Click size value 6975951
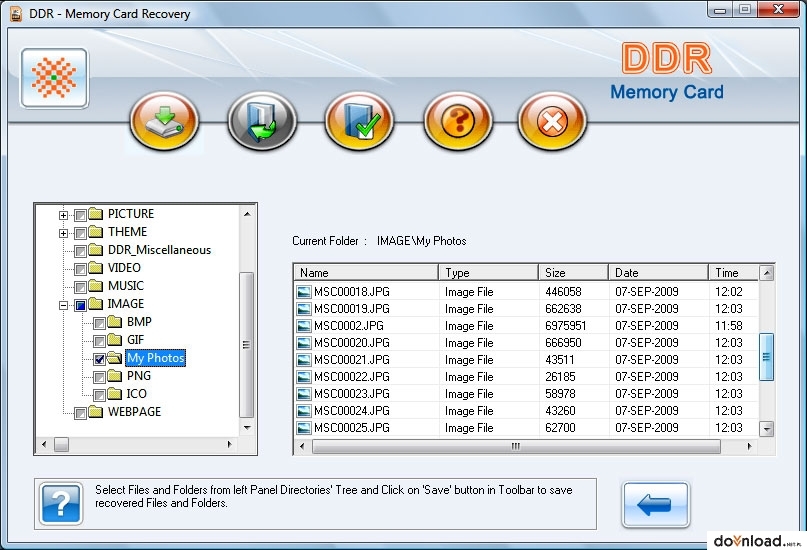807x550 pixels. (x=566, y=326)
